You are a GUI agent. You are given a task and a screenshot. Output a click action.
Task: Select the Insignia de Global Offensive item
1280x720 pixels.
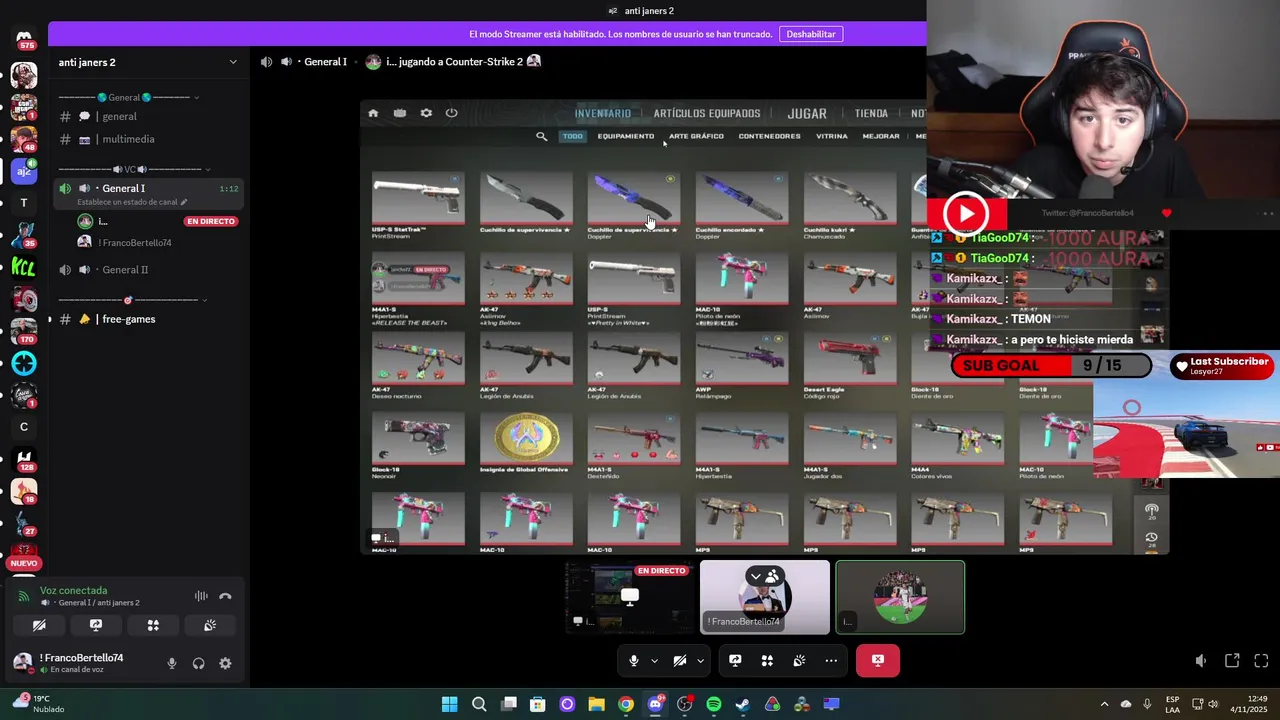526,444
